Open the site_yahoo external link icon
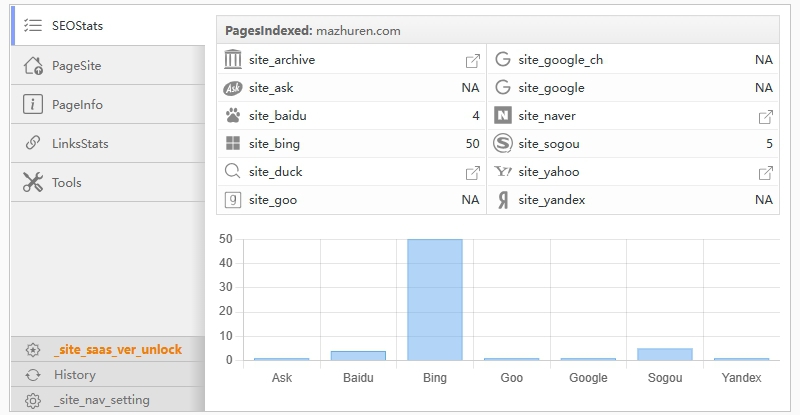 pos(765,173)
